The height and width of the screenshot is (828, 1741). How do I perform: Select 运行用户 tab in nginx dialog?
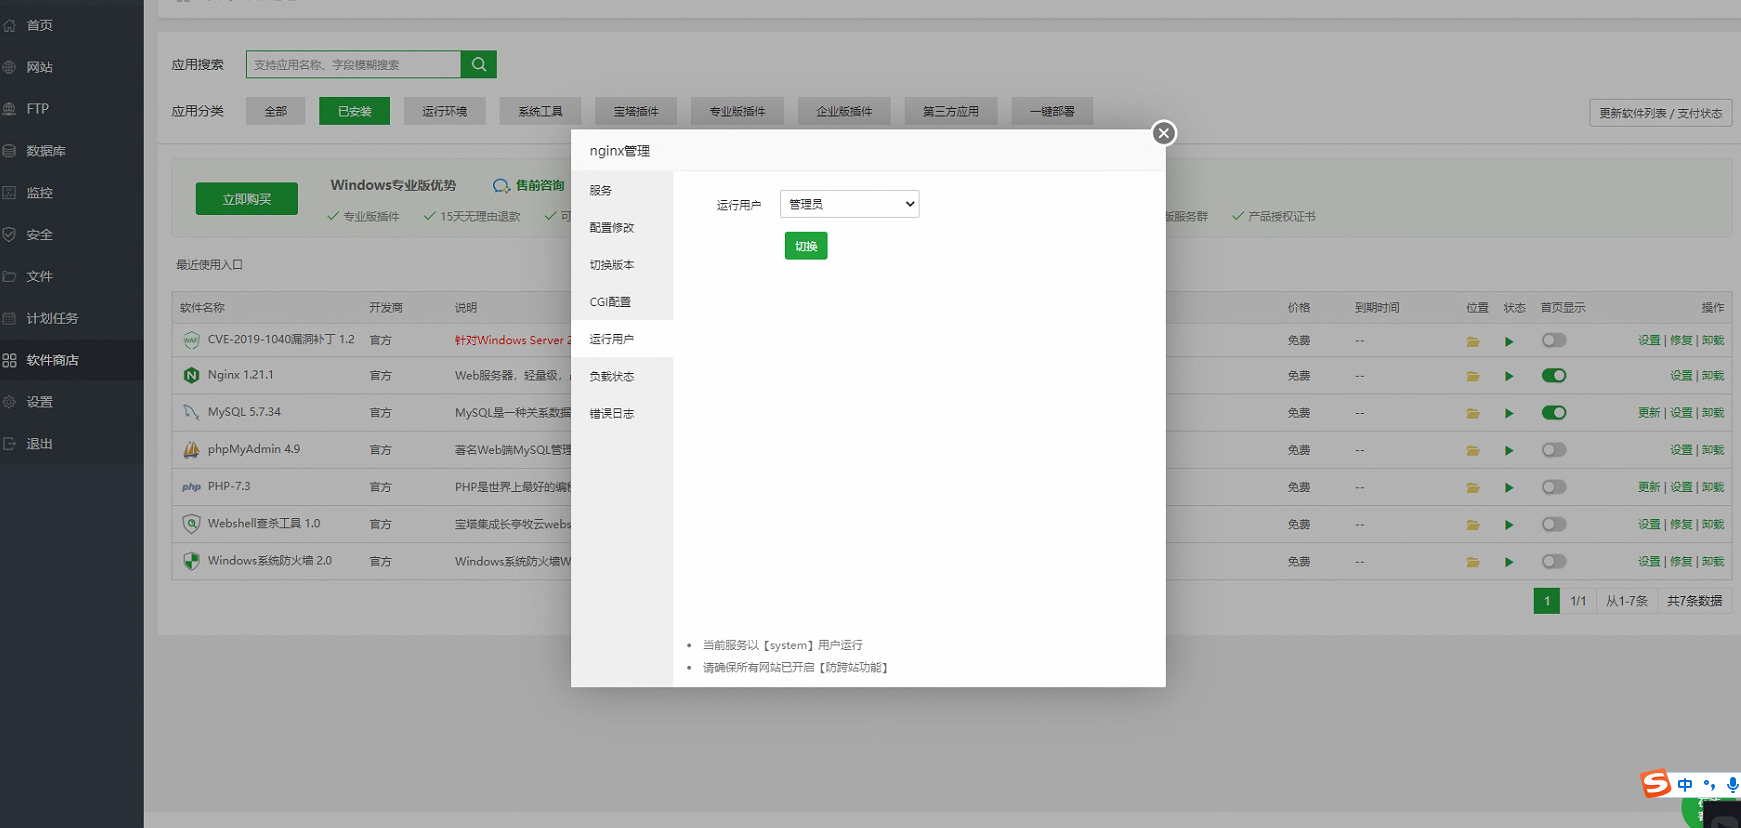tap(622, 339)
